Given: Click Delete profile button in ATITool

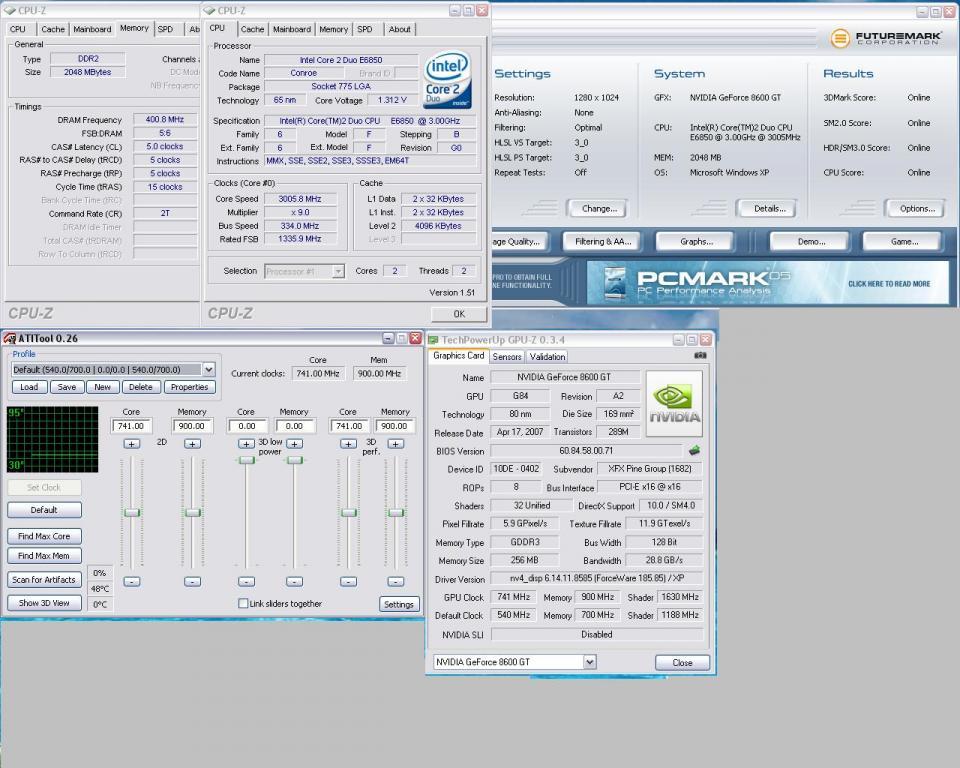Looking at the screenshot, I should pyautogui.click(x=141, y=387).
